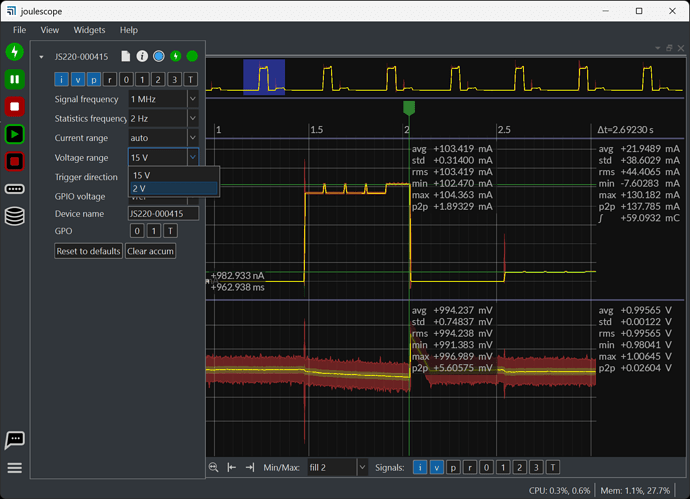Open the database stack icon in sidebar

[x=15, y=216]
